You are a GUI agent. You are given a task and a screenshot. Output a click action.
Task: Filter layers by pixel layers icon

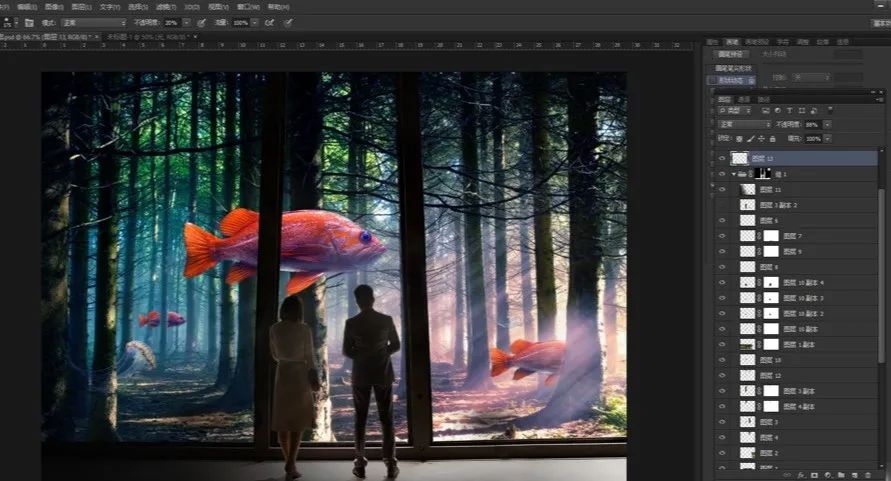point(765,110)
